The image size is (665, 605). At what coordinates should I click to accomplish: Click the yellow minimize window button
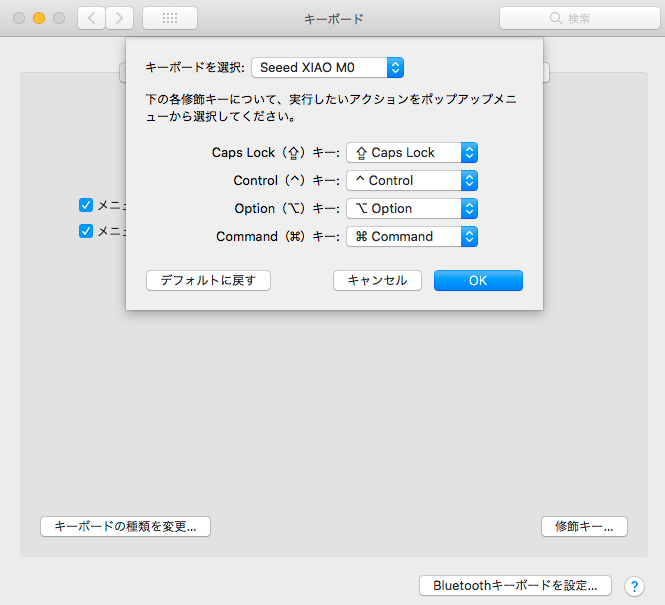pos(39,18)
